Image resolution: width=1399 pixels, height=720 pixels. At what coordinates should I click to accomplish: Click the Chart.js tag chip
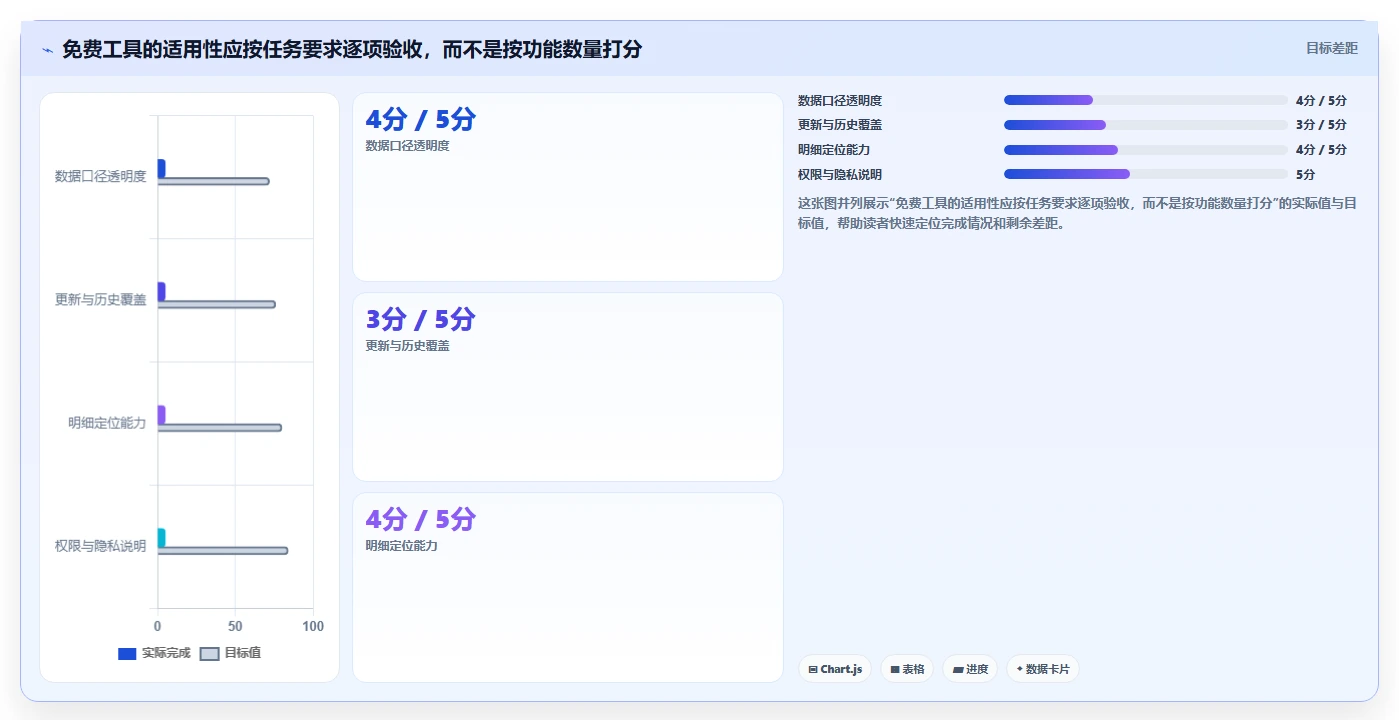(835, 669)
